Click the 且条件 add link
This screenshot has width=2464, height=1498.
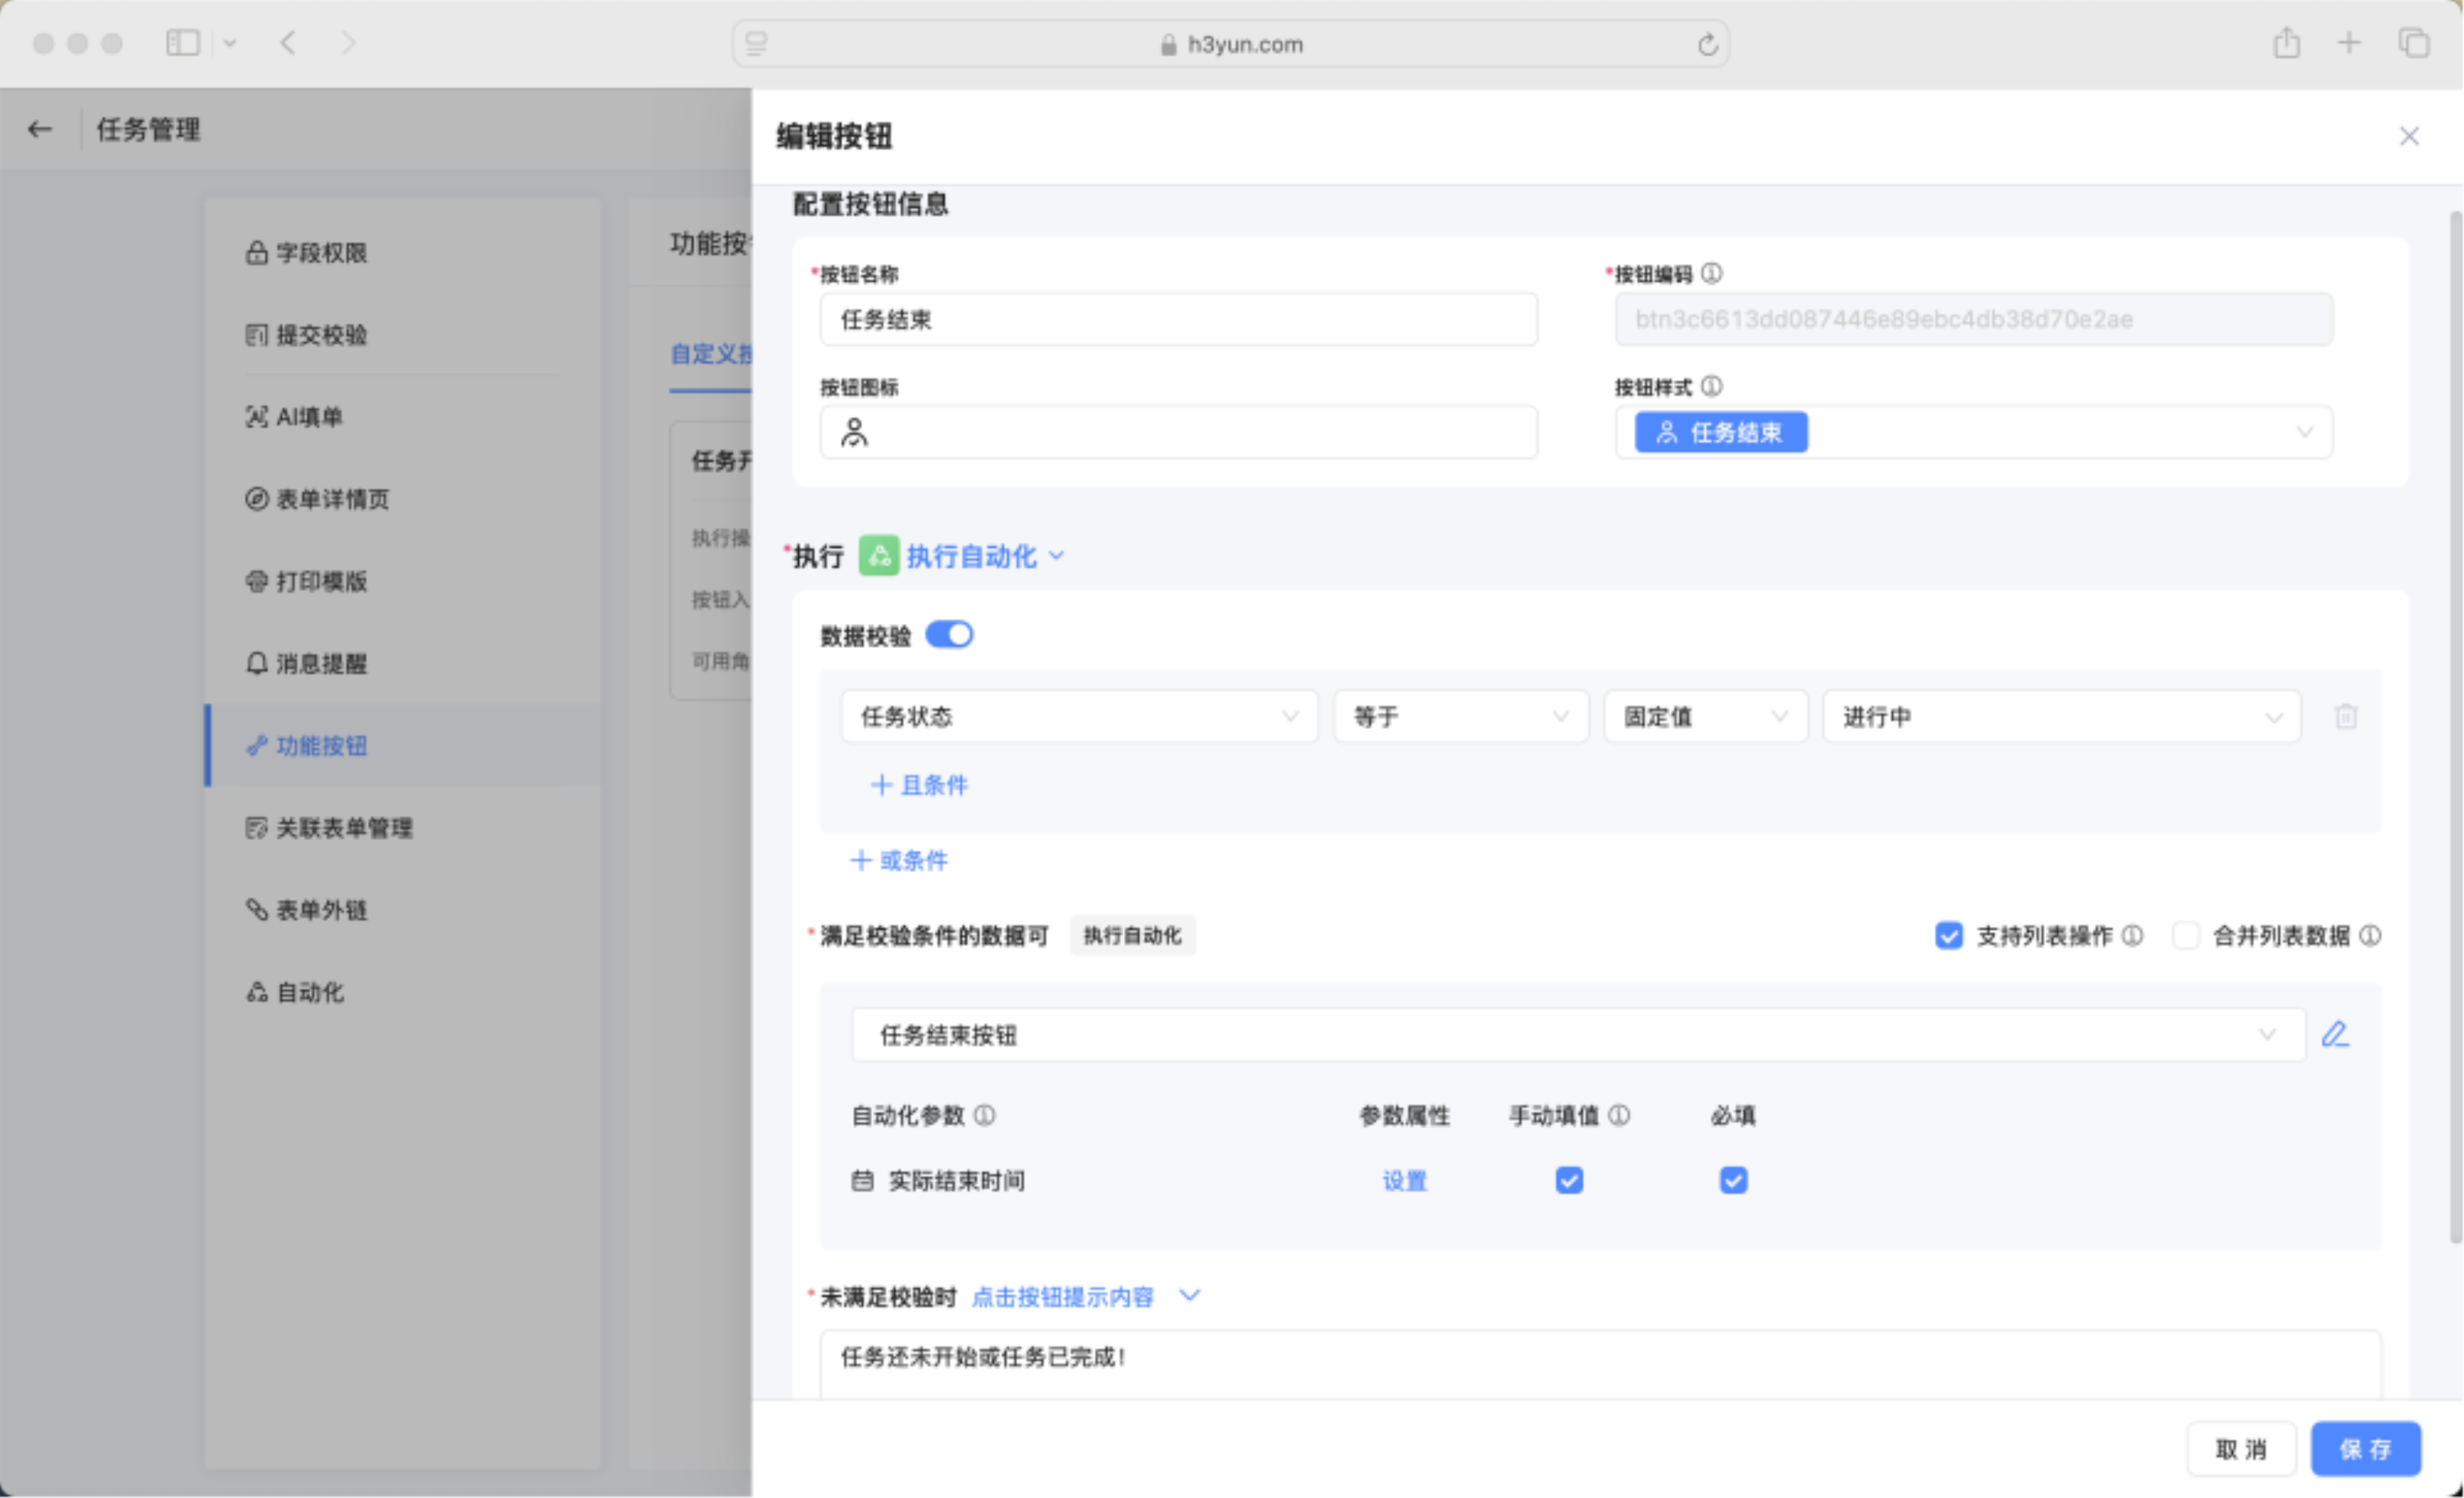coord(920,785)
